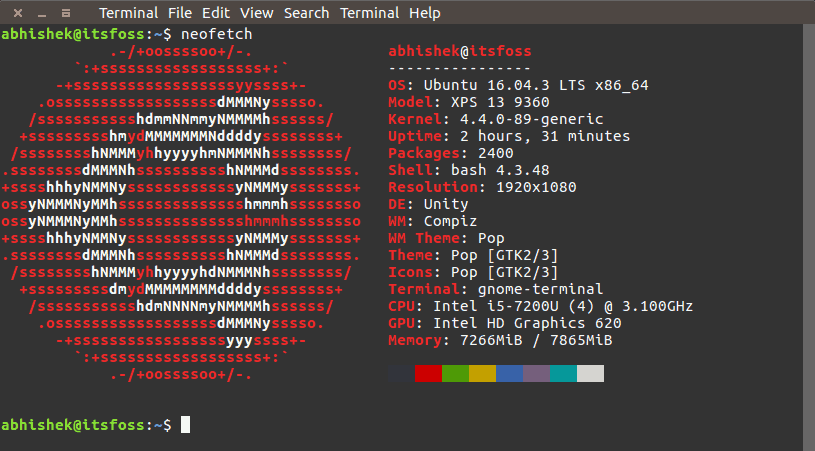815x451 pixels.
Task: Open the Search menu
Action: click(306, 13)
